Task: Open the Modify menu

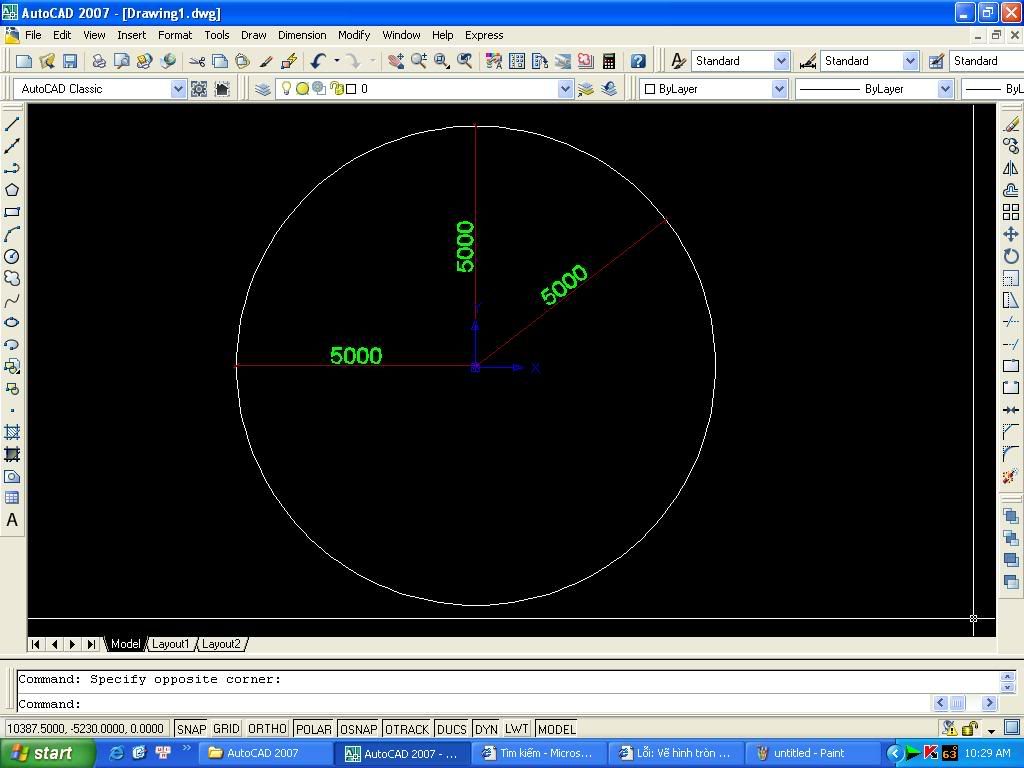Action: pos(354,35)
